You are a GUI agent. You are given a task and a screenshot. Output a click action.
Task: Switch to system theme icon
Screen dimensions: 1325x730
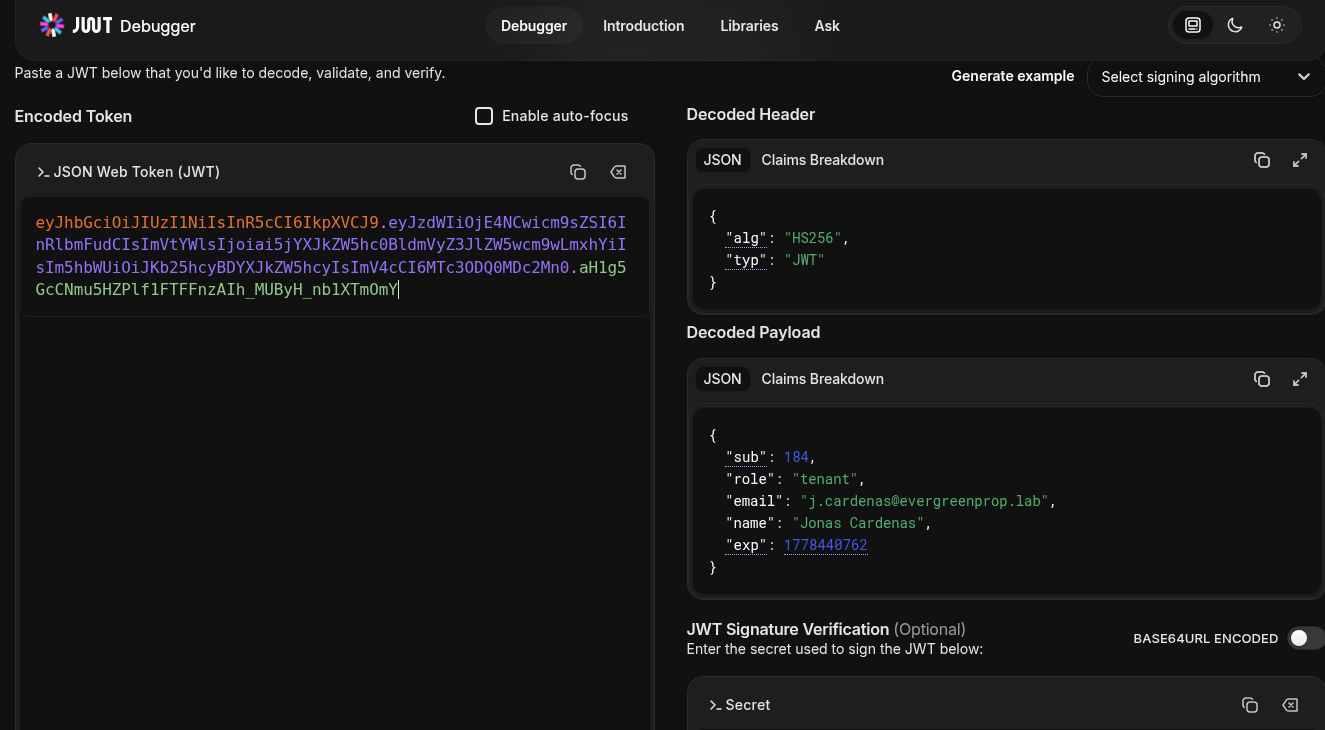click(x=1193, y=26)
